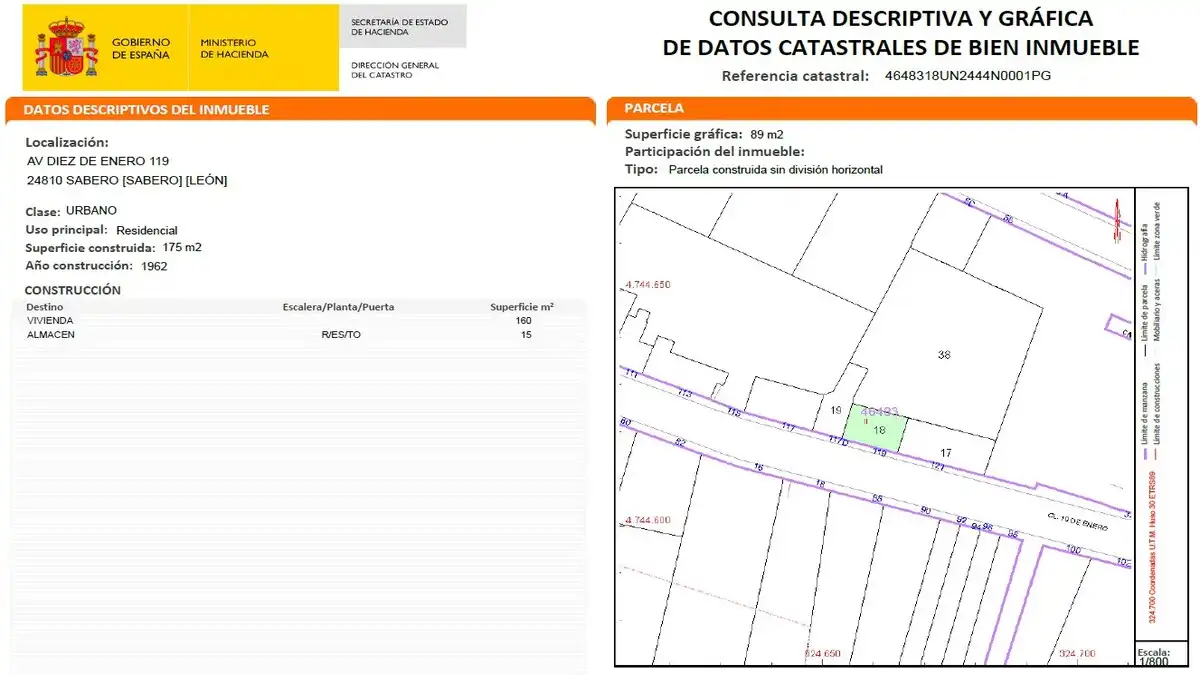Click the 'Superficie m²' column header

522,307
